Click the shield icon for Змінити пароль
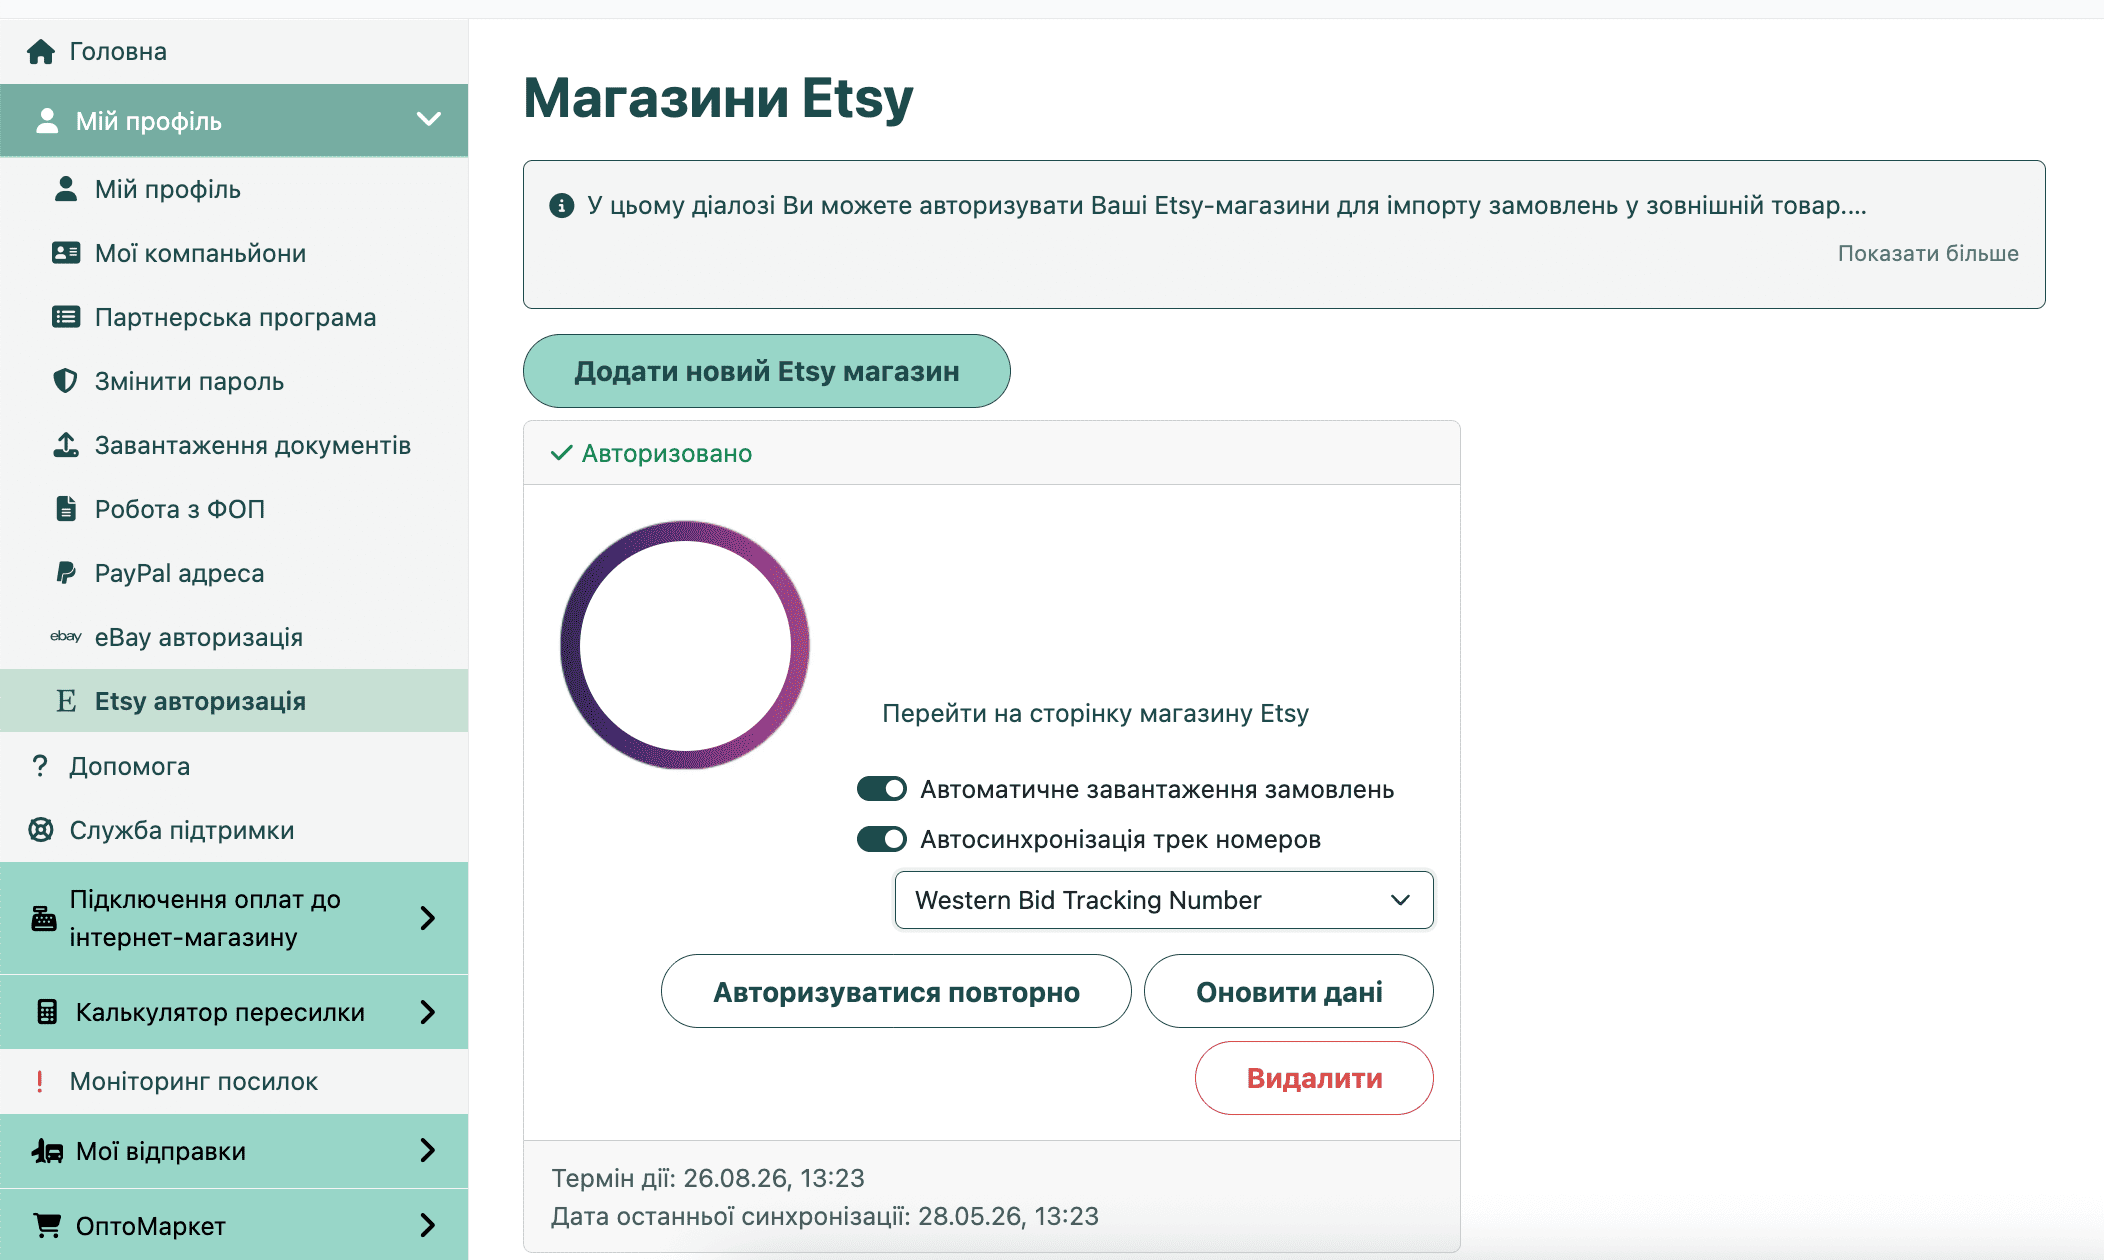2104x1260 pixels. [66, 381]
